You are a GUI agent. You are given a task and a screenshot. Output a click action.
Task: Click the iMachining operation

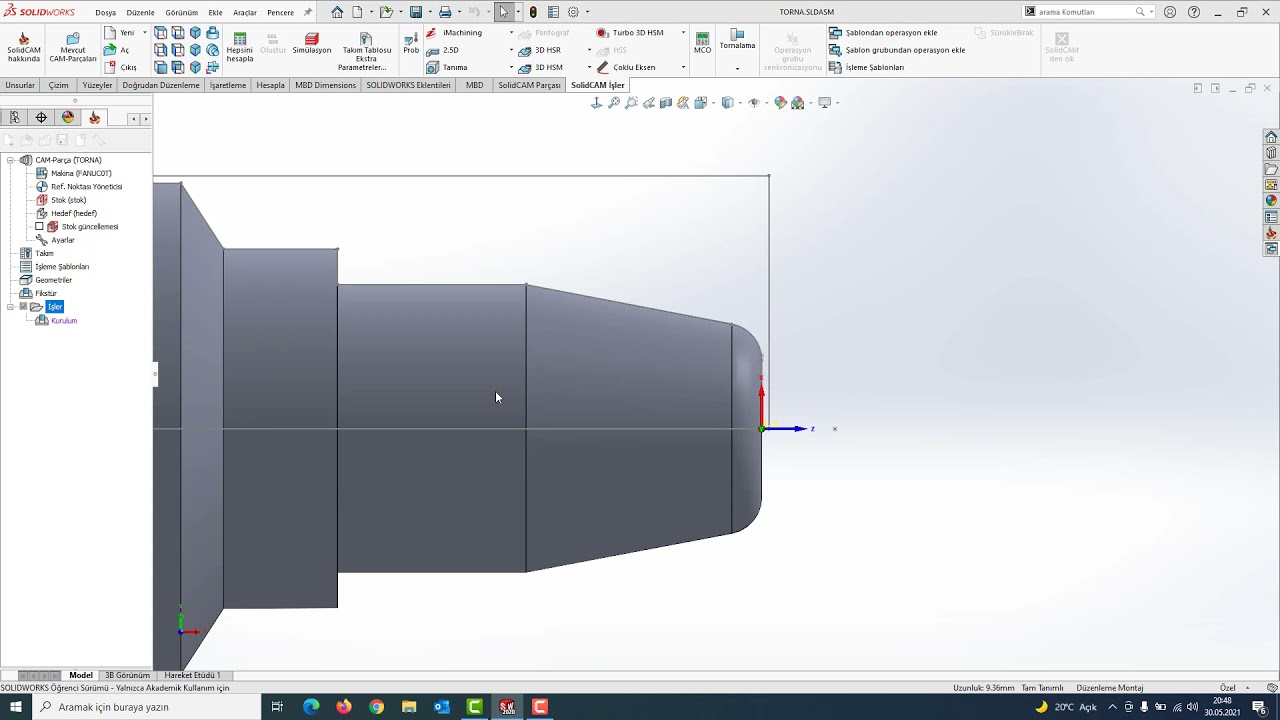[x=455, y=32]
